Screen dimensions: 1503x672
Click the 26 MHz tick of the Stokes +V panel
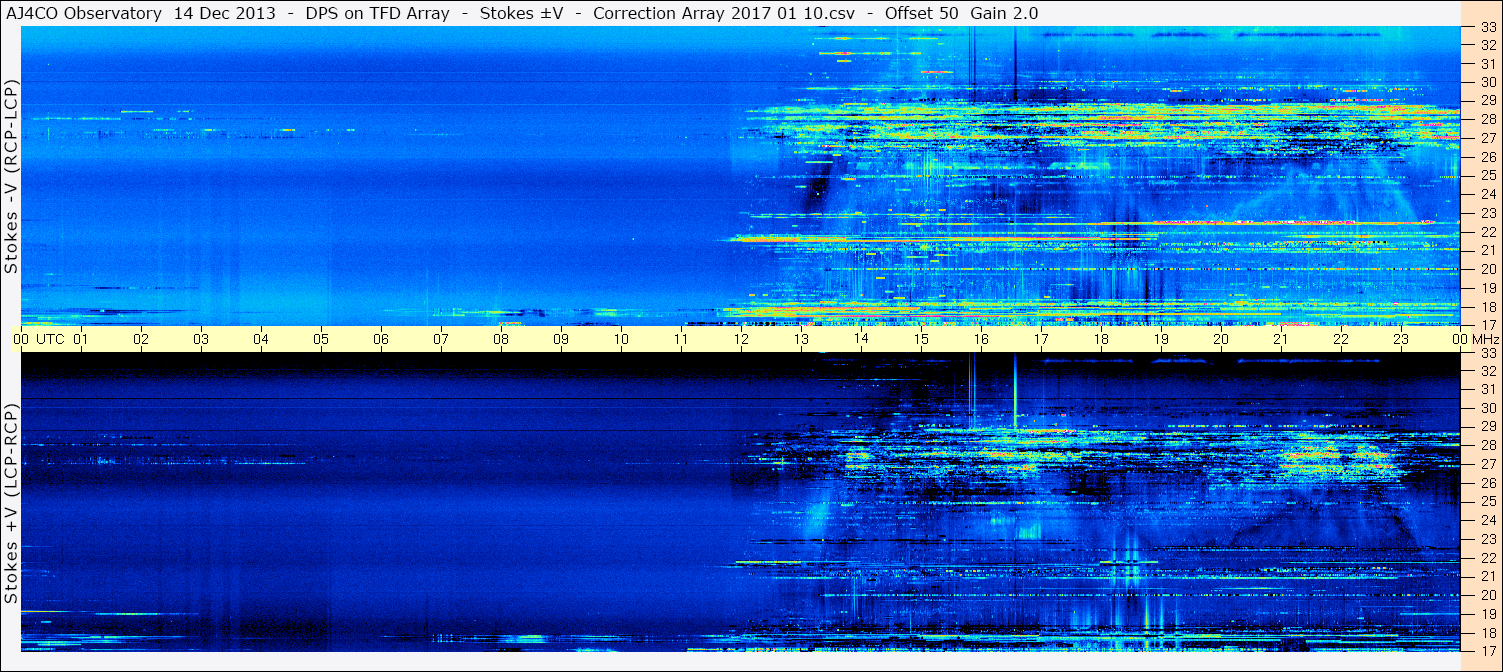click(x=1488, y=483)
